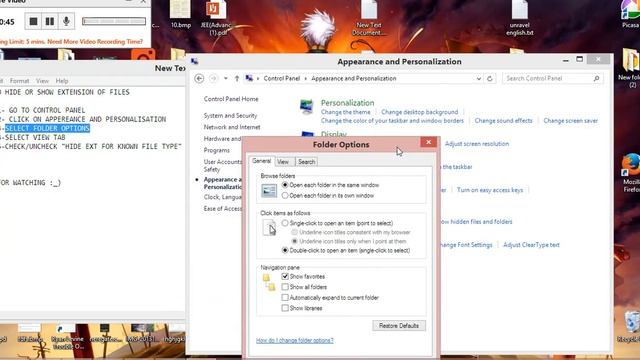Open Control Panel Home
Viewport: 640px width, 360px height.
[x=231, y=99]
